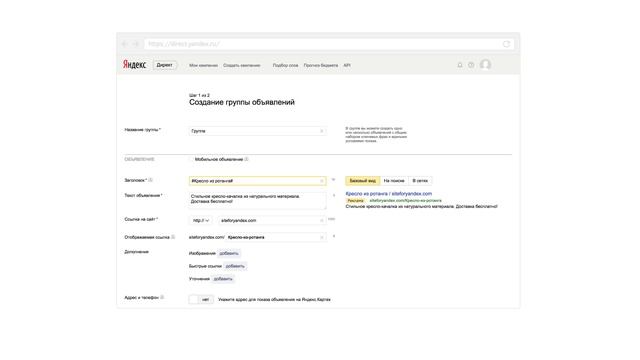This screenshot has width=640, height=360.
Task: Reload the page with the refresh icon
Action: tap(506, 44)
